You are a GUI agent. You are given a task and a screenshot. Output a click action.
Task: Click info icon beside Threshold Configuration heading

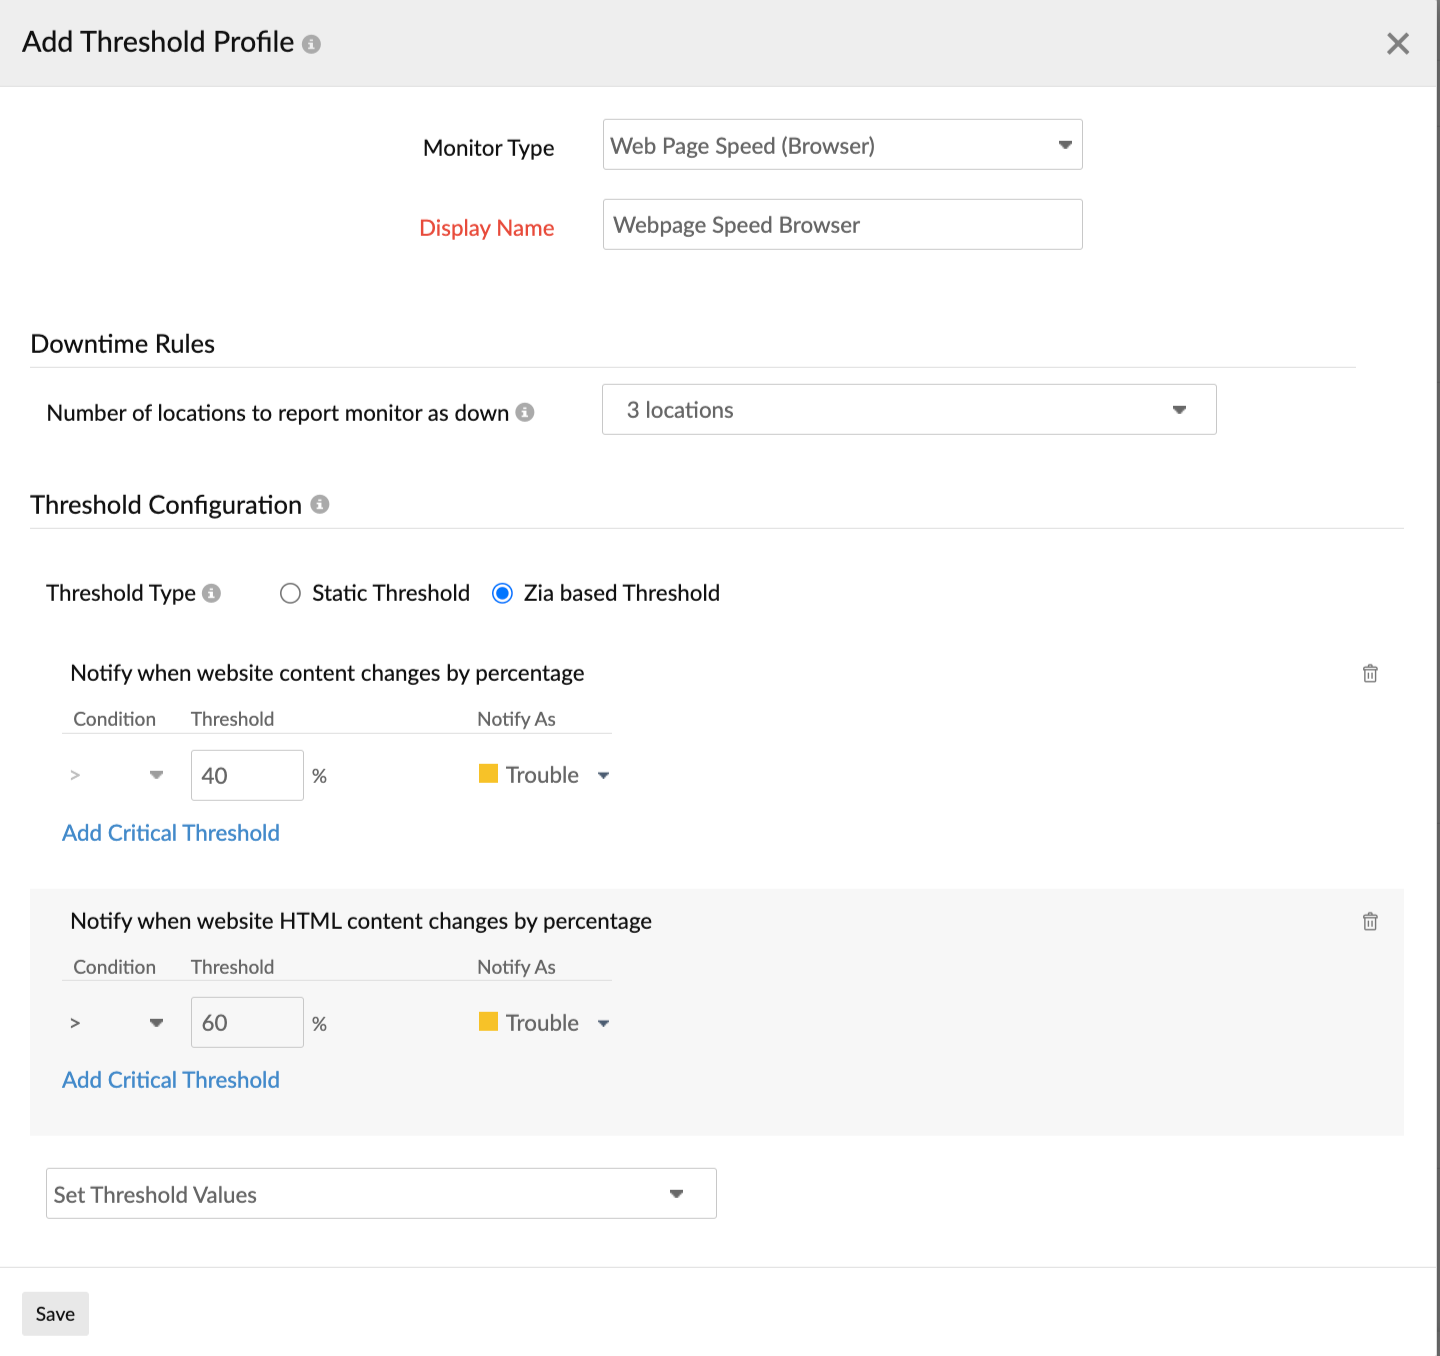pyautogui.click(x=319, y=505)
